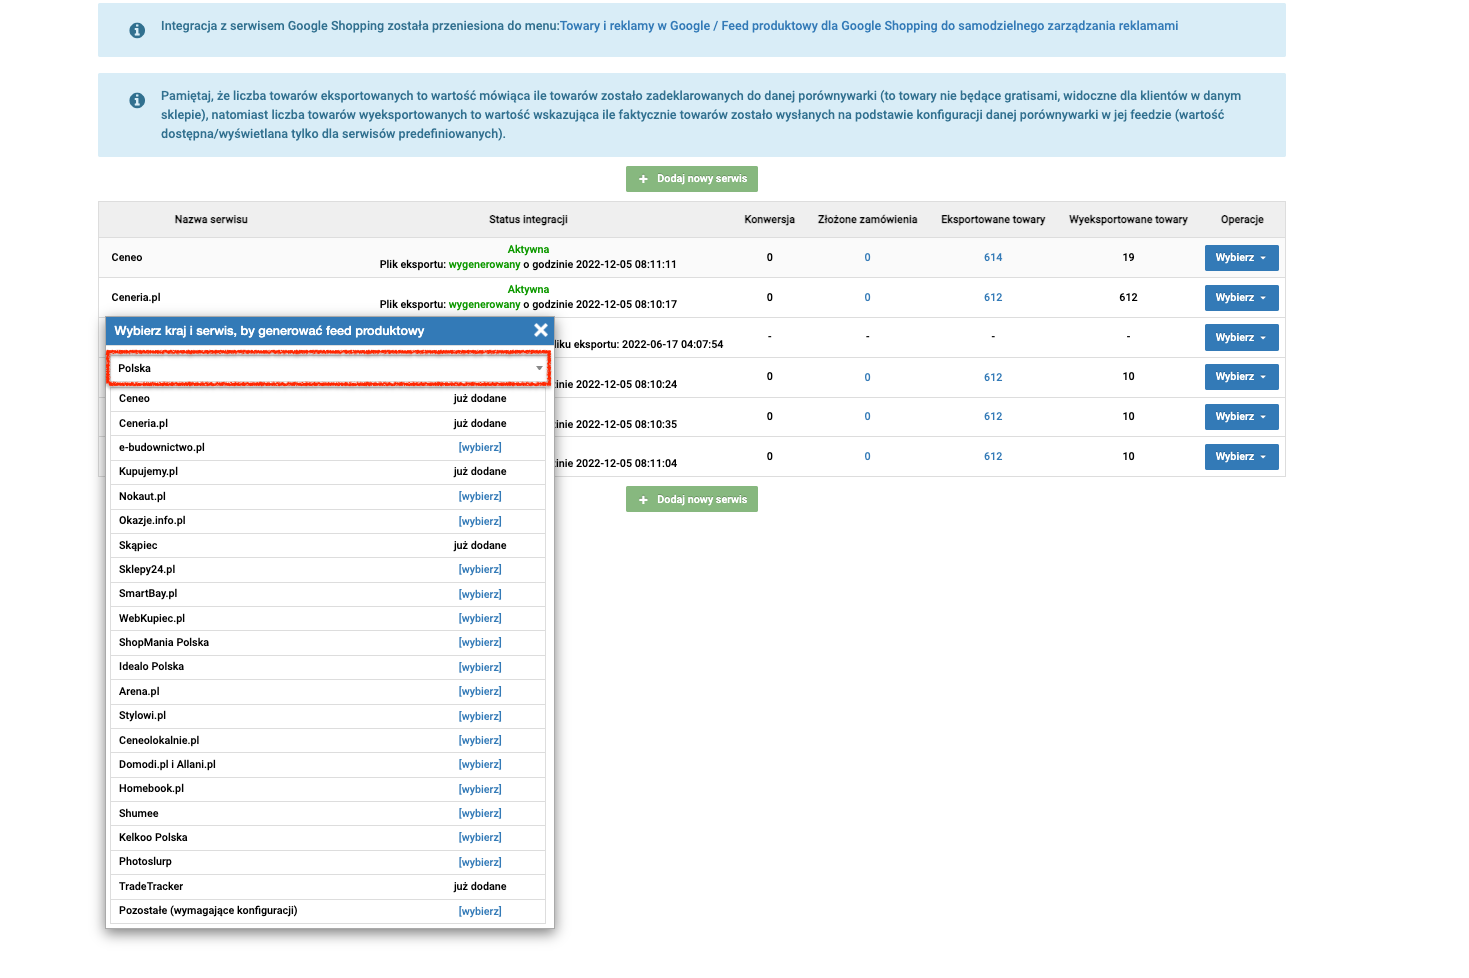Click Status integracji column header
1469x978 pixels.
(x=528, y=219)
